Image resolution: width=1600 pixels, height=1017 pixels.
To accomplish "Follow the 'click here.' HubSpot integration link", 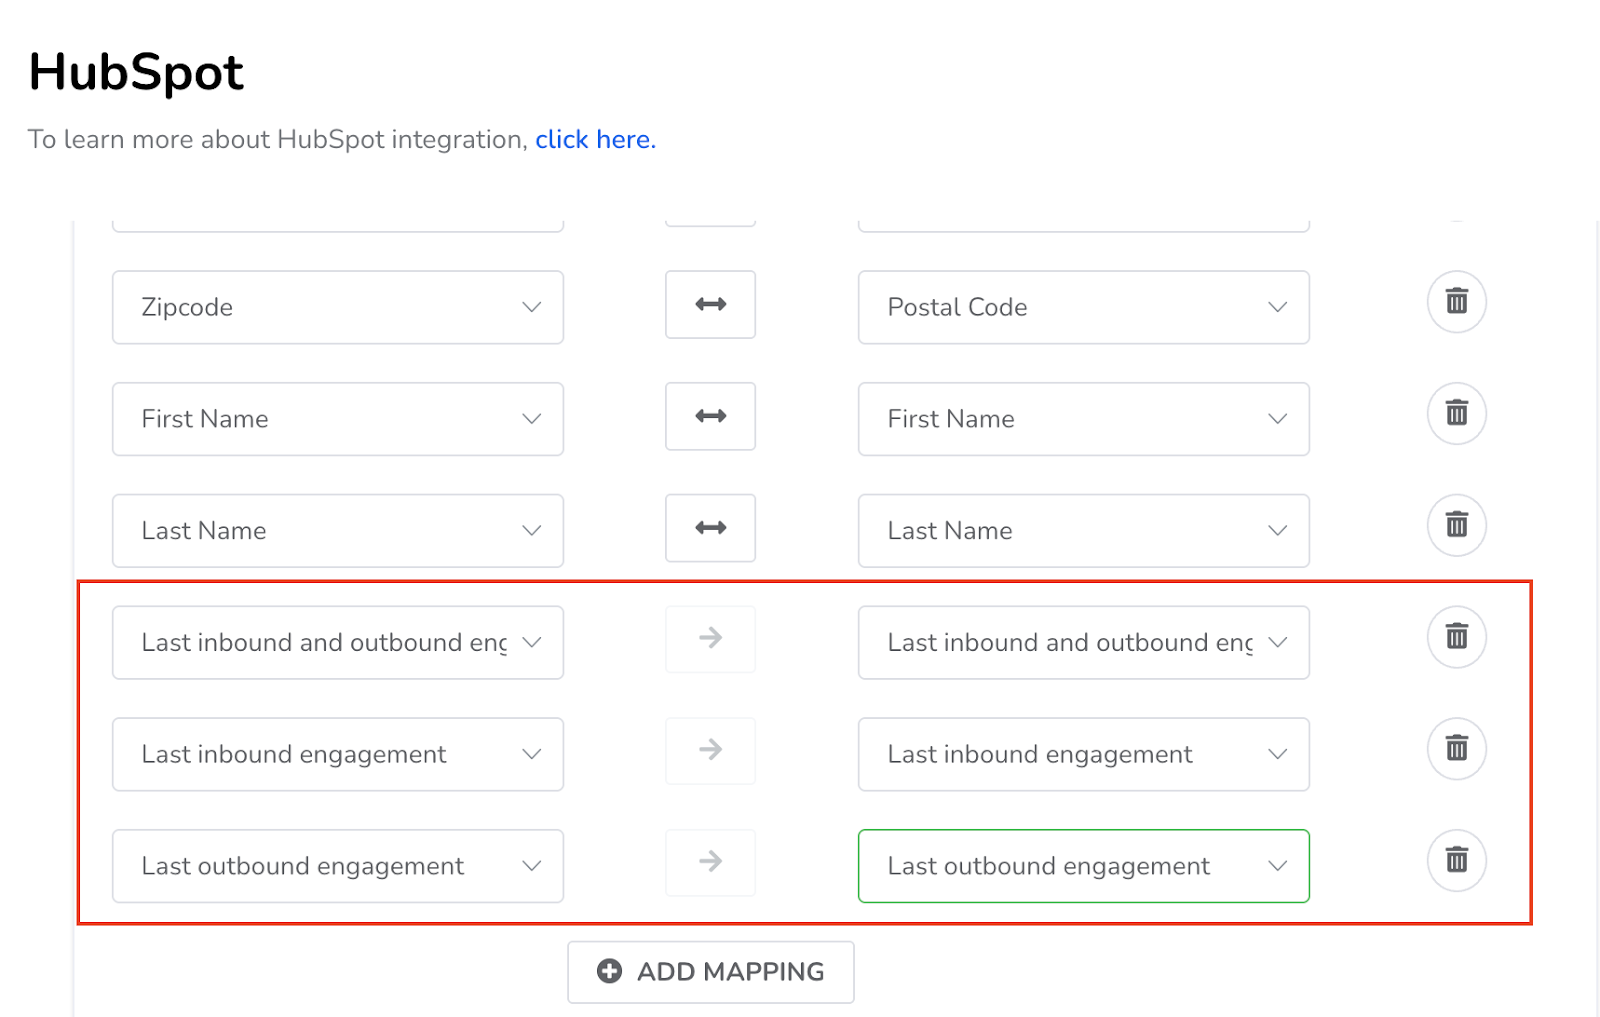I will (595, 139).
